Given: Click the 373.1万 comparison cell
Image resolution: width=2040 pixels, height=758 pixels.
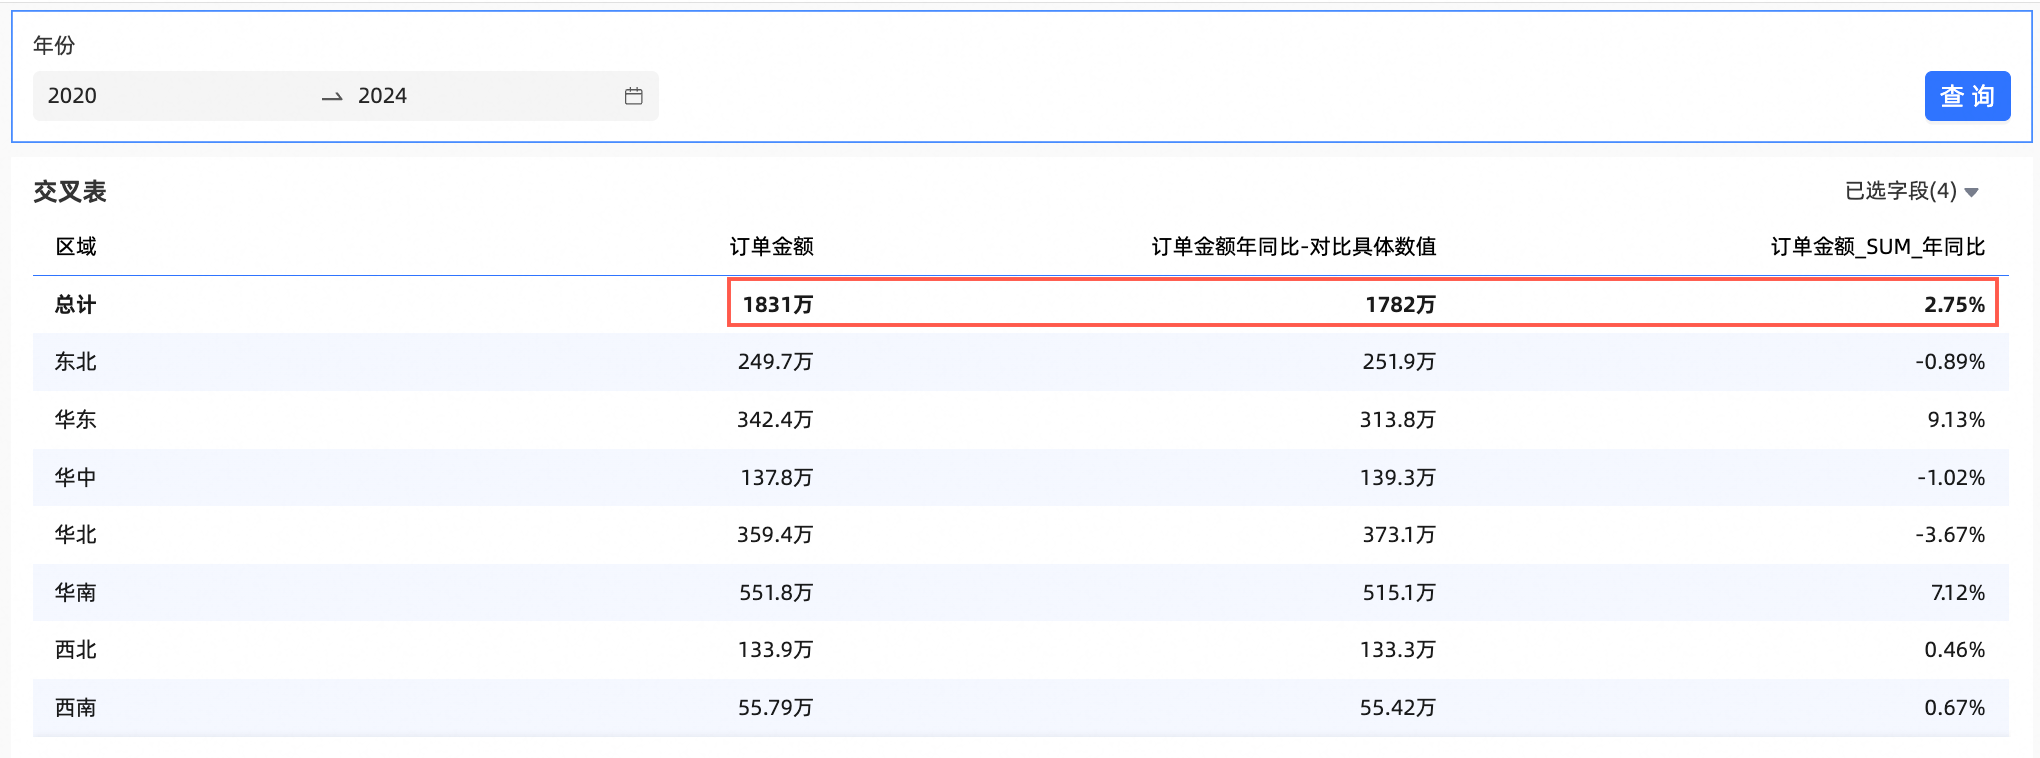Looking at the screenshot, I should pyautogui.click(x=1399, y=535).
